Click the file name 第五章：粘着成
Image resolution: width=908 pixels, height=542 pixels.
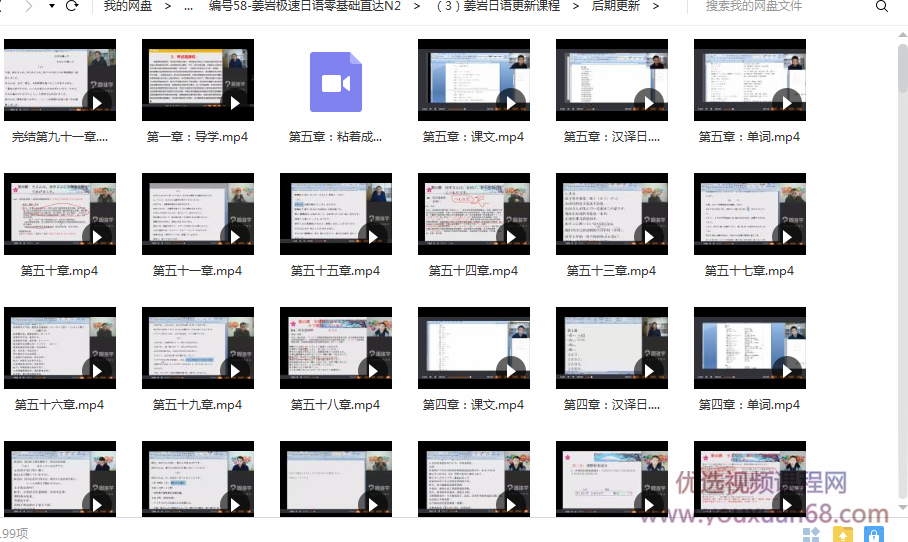click(335, 137)
